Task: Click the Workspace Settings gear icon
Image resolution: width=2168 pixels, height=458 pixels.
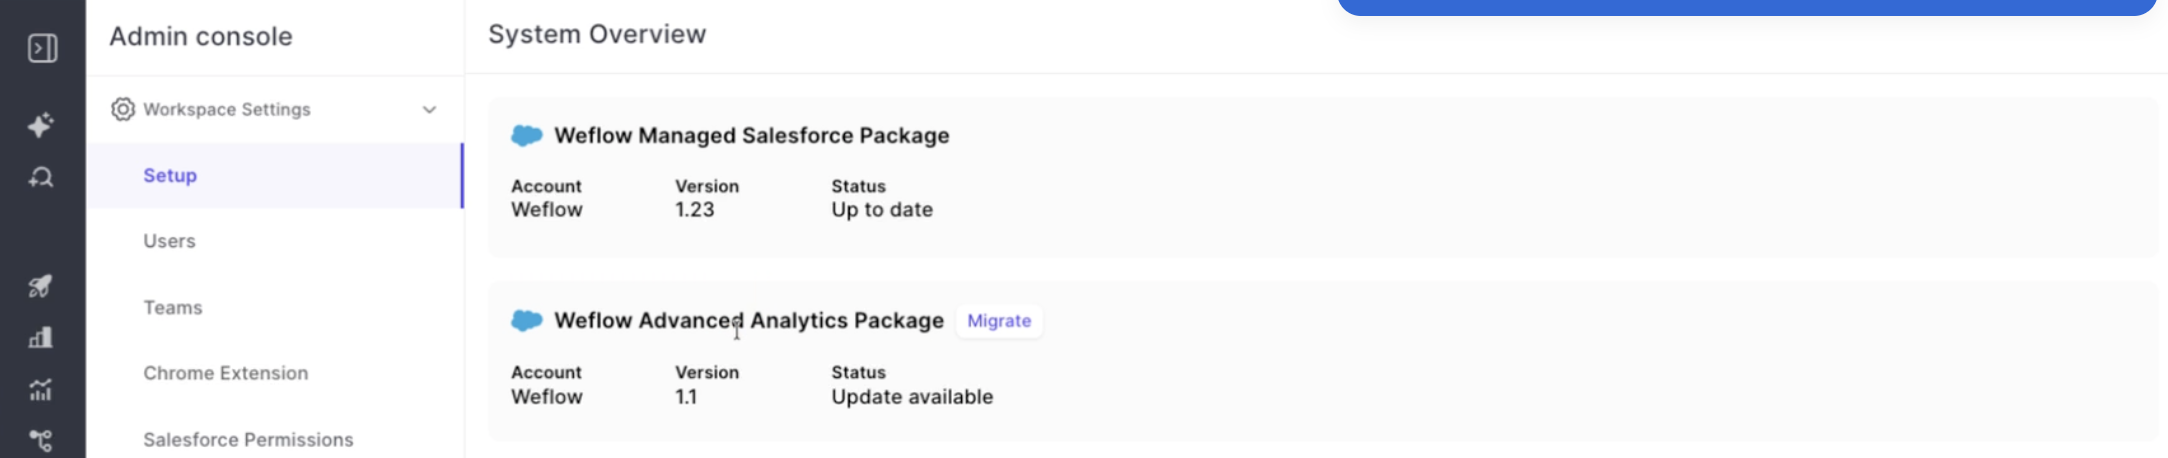Action: point(123,109)
